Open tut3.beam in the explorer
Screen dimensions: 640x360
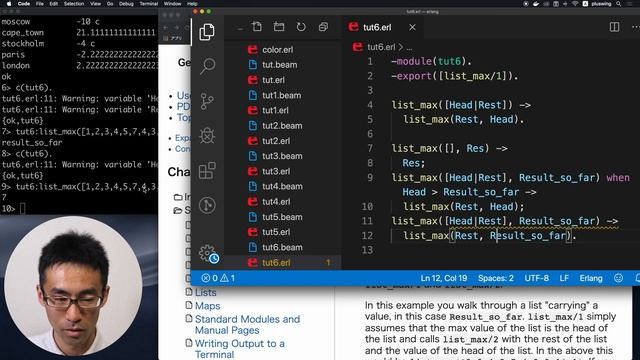282,156
